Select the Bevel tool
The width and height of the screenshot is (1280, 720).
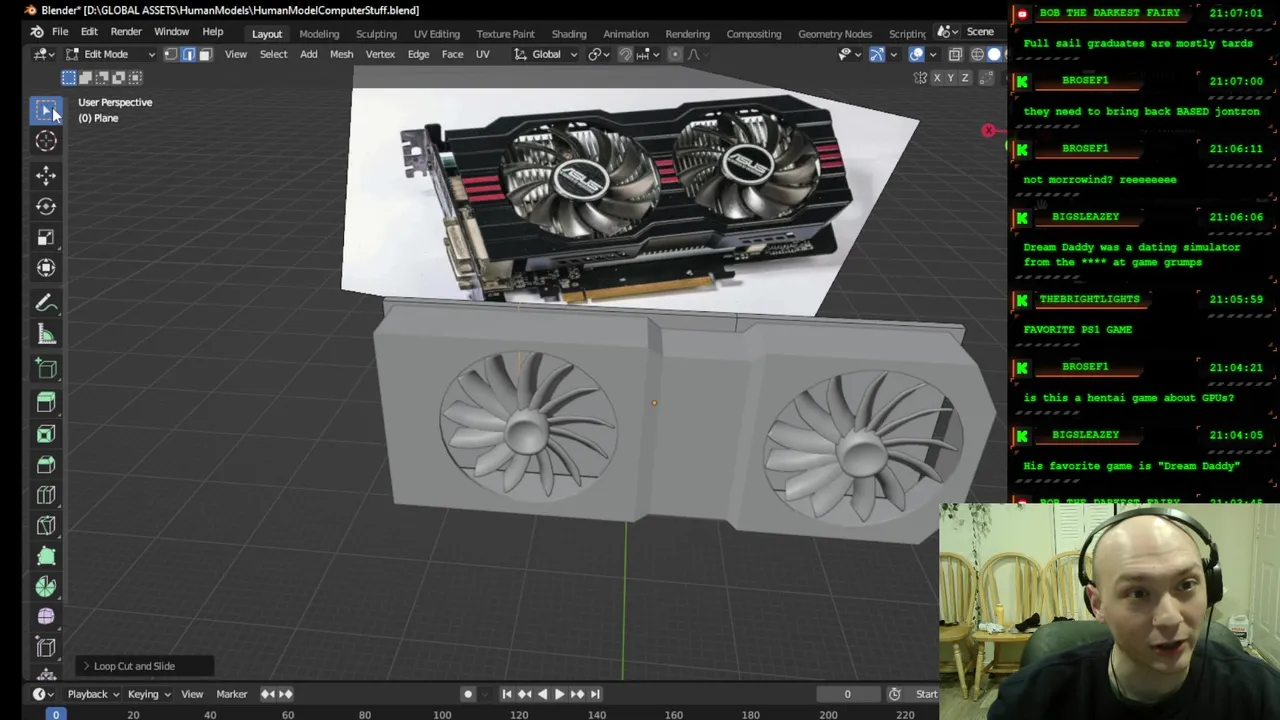[x=46, y=465]
